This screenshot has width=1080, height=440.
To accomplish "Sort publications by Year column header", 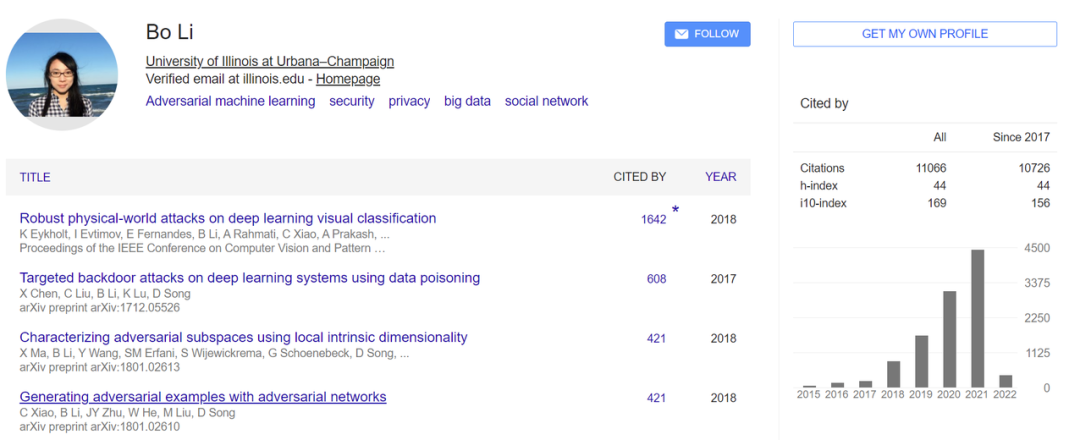I will 720,177.
